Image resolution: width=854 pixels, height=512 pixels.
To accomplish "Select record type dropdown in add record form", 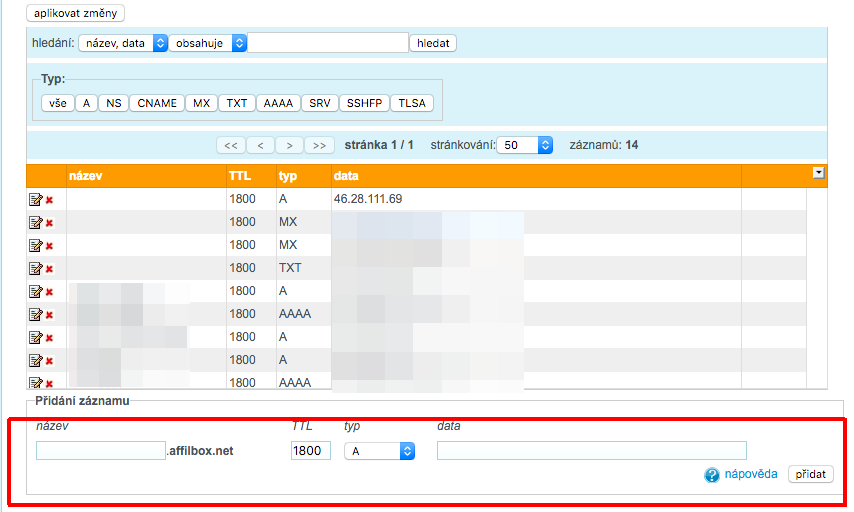I will point(379,451).
